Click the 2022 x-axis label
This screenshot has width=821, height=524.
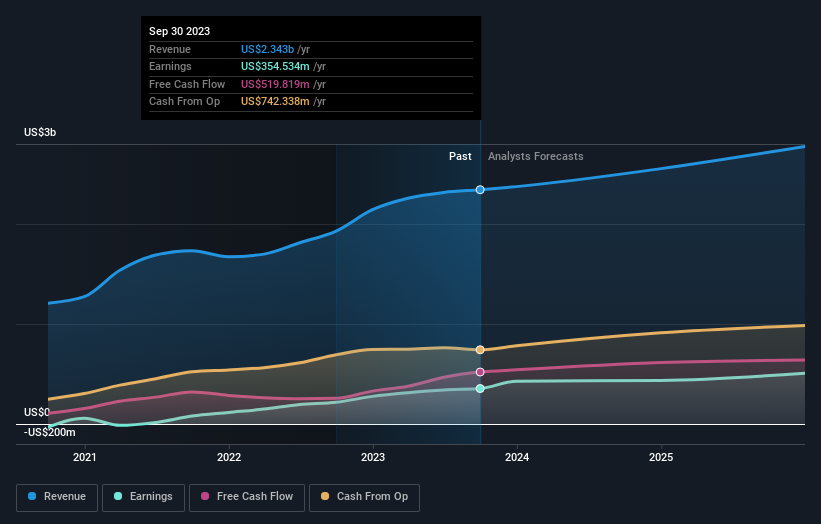(229, 457)
